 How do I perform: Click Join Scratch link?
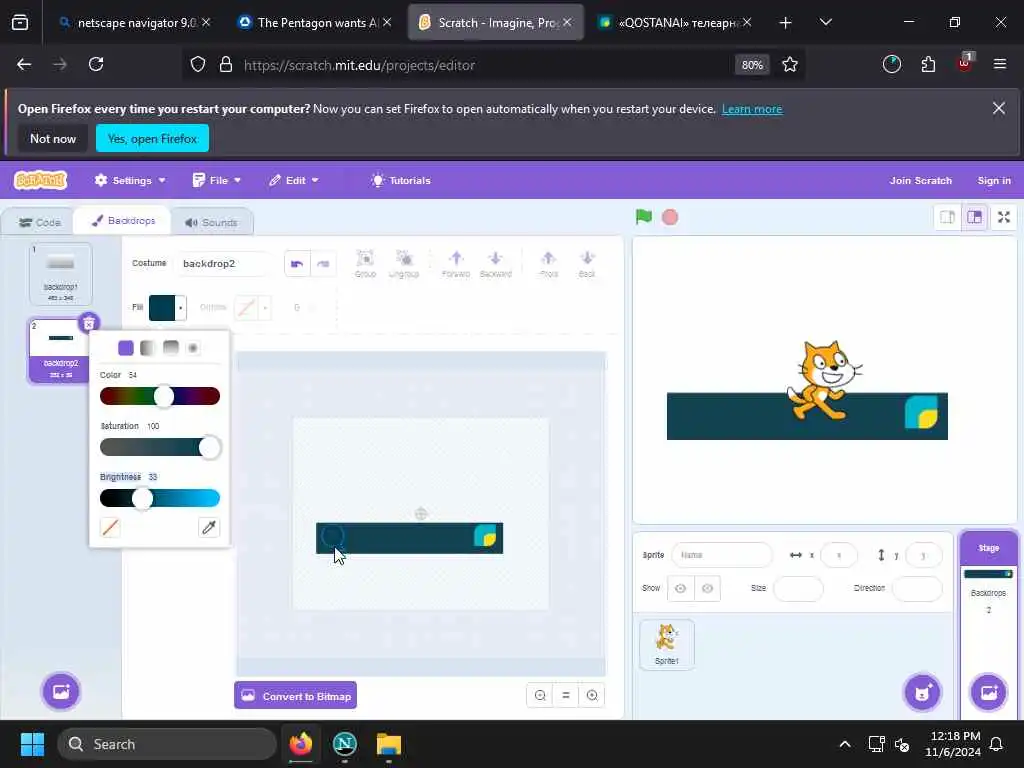(x=920, y=180)
